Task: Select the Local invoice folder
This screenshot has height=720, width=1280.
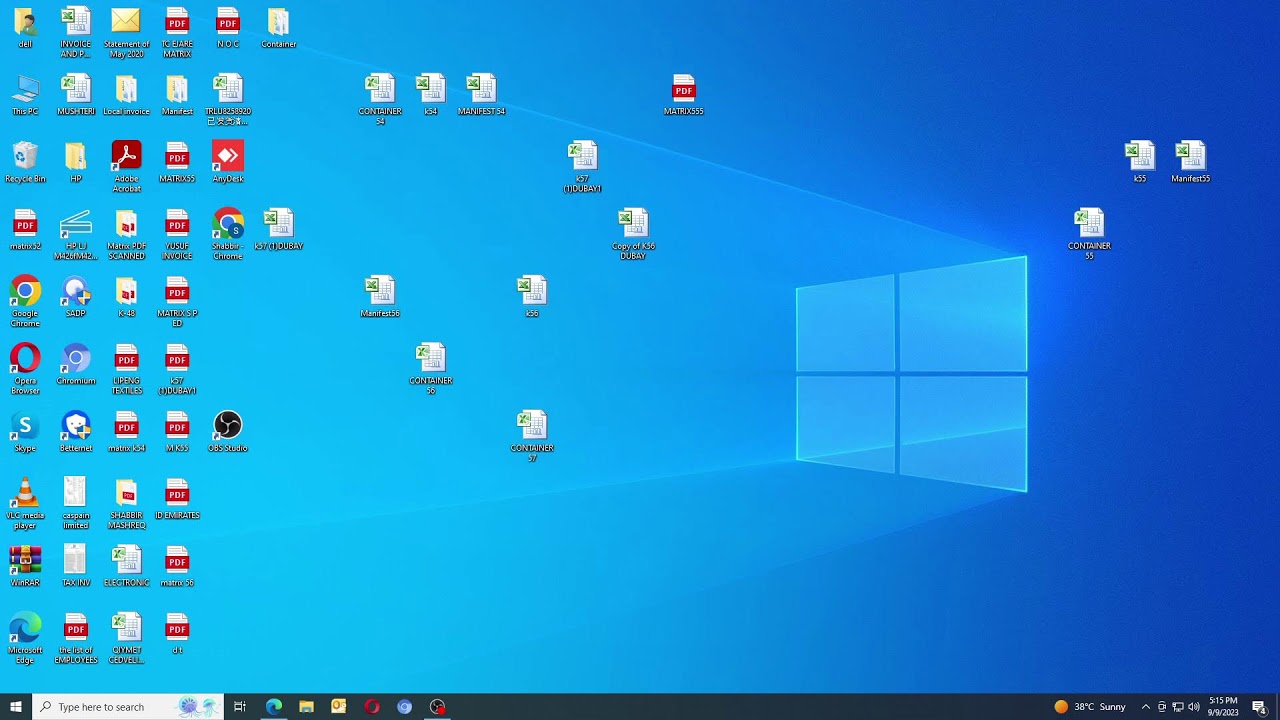Action: point(127,95)
